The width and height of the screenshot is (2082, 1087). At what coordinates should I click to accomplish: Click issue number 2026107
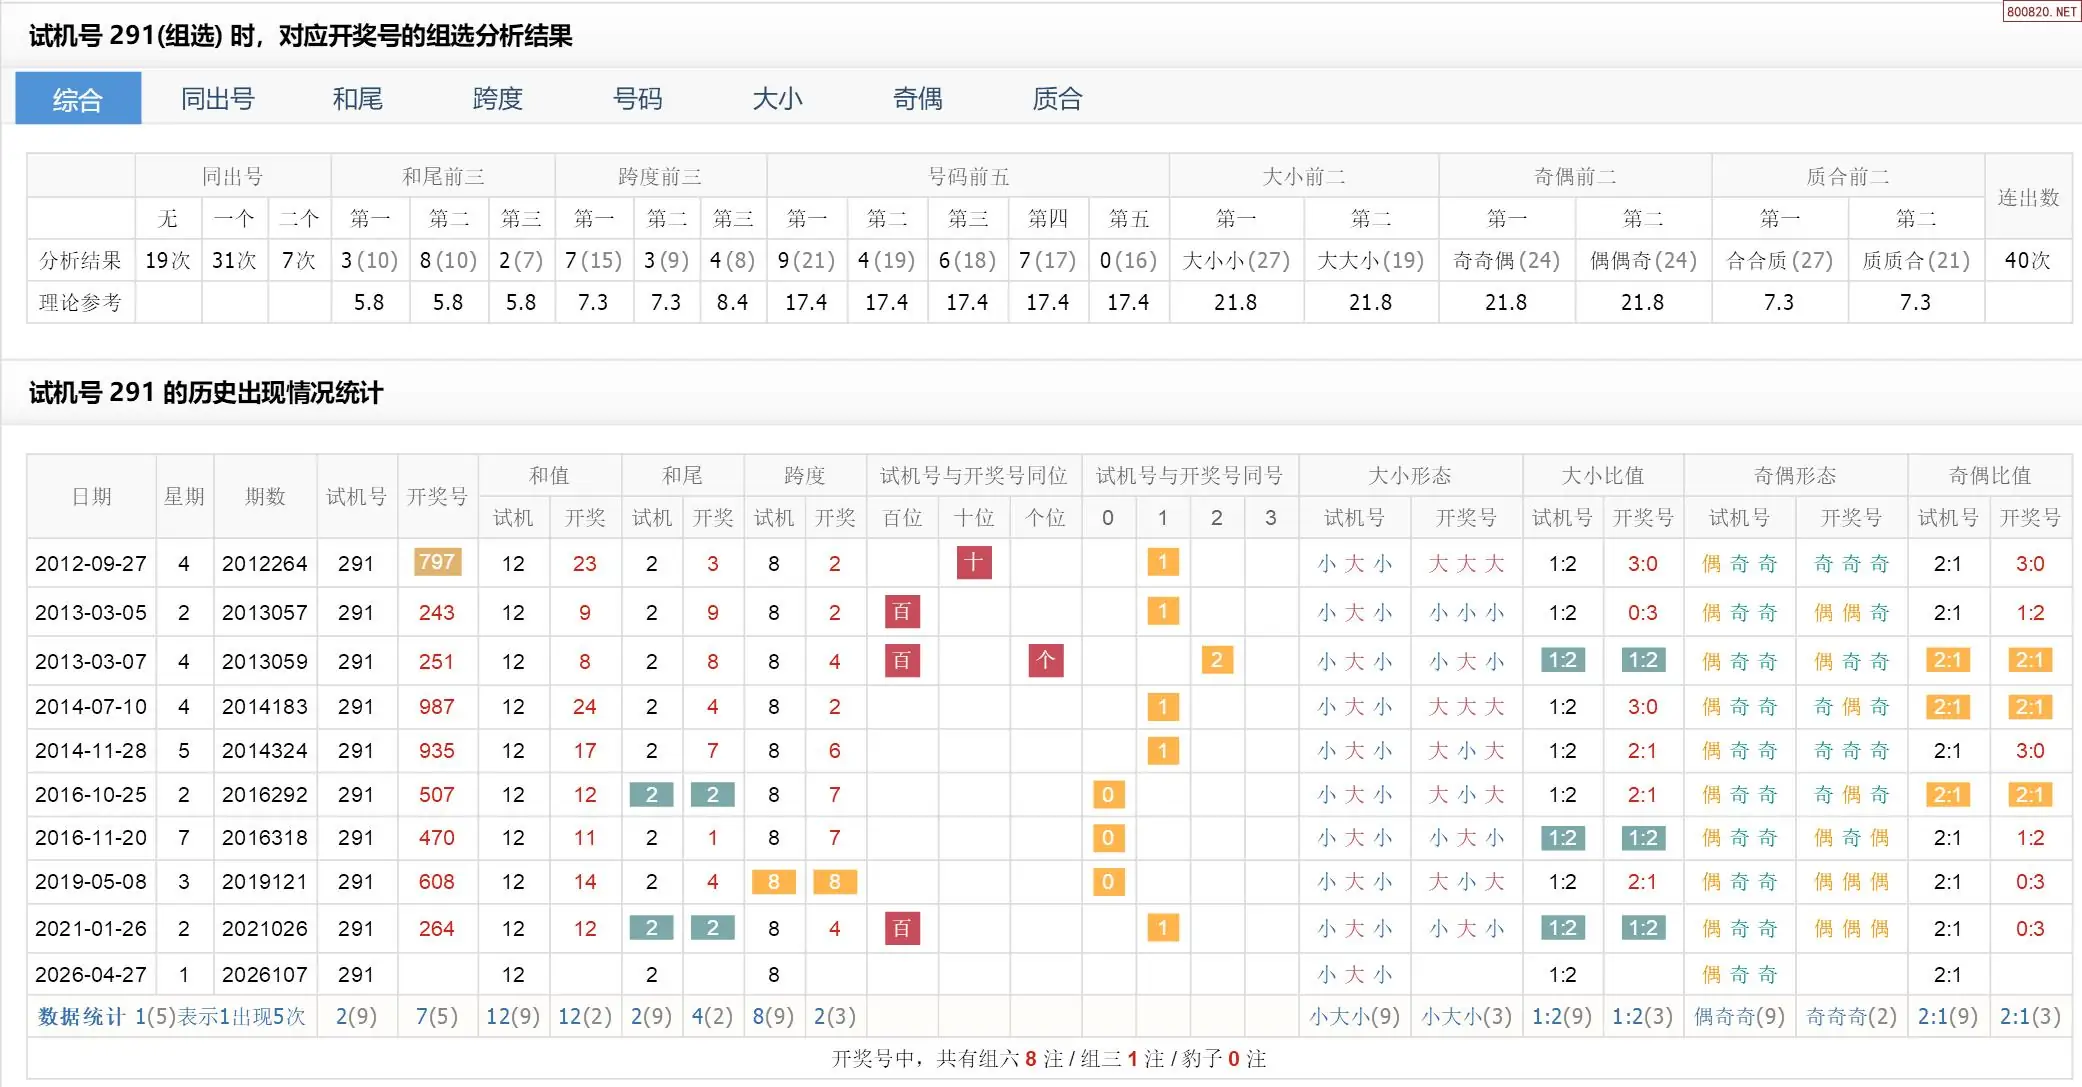[264, 974]
